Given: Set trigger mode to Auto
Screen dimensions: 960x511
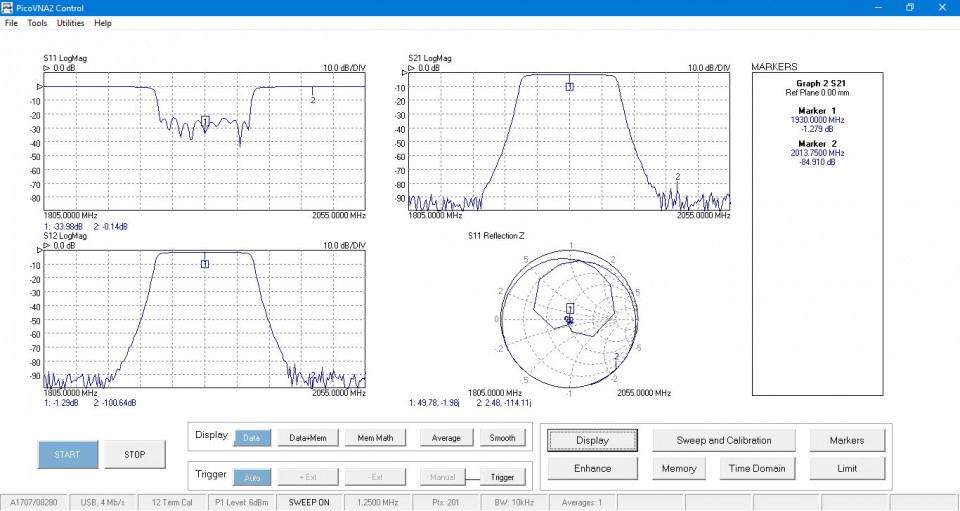Looking at the screenshot, I should [252, 476].
